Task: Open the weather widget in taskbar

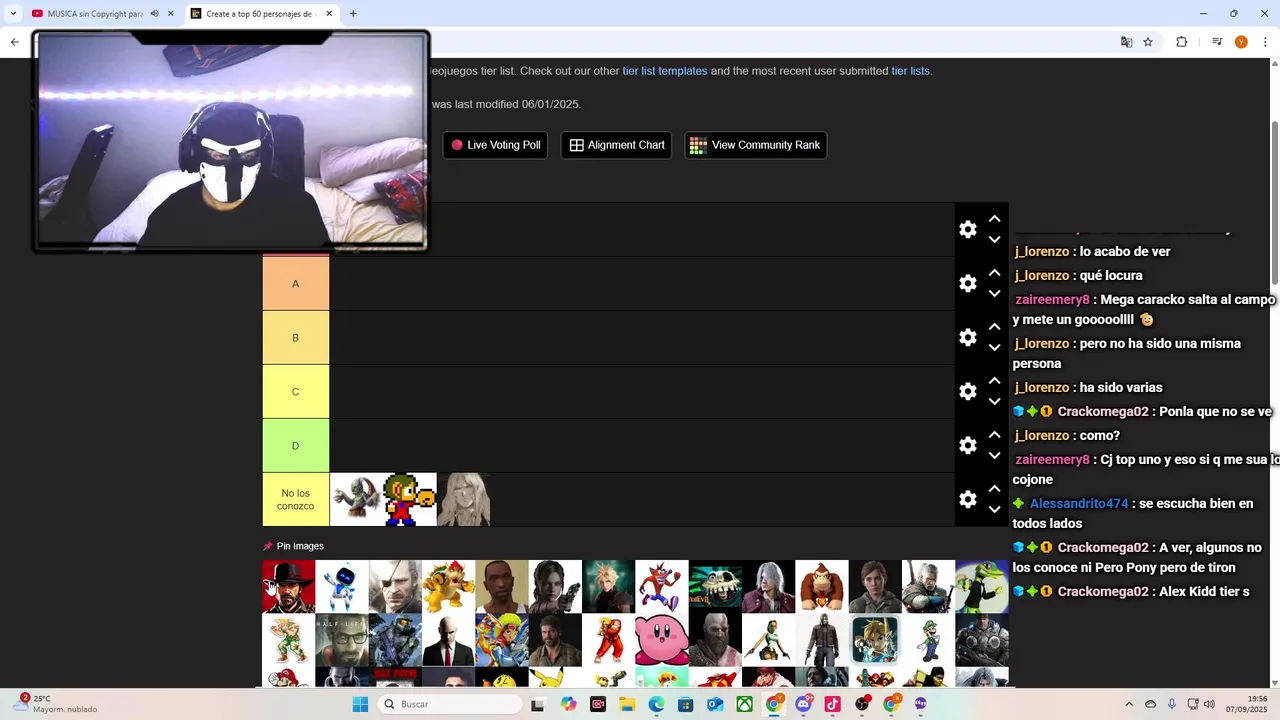Action: (55, 704)
